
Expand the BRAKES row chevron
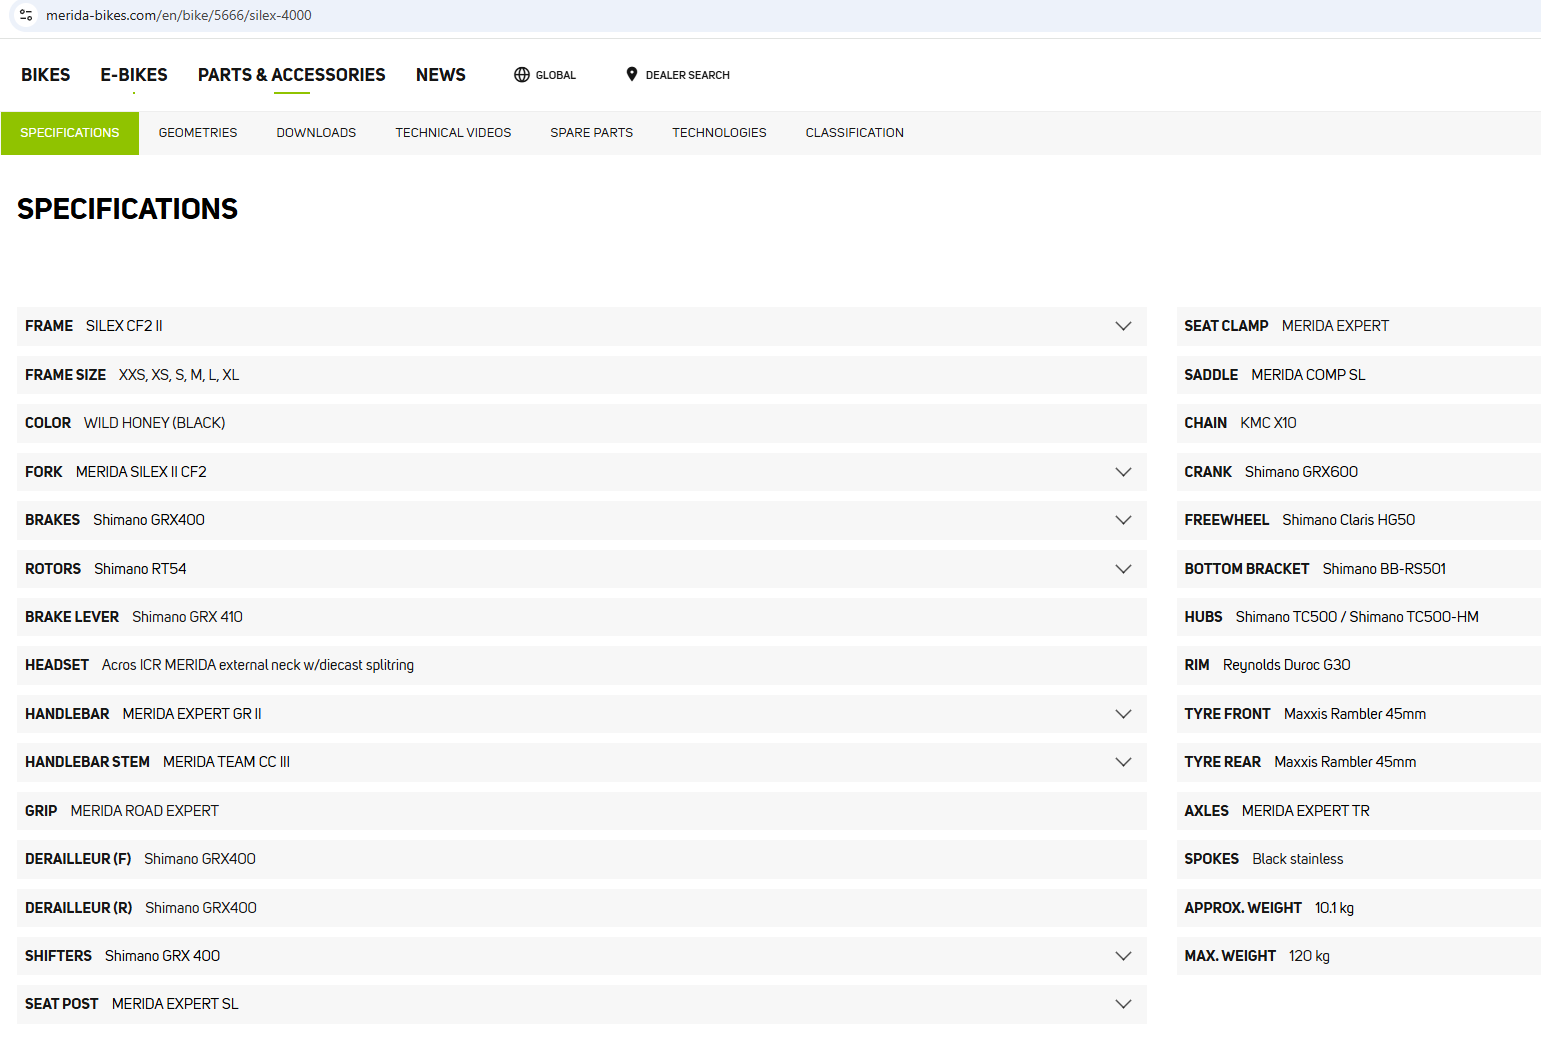pos(1123,520)
